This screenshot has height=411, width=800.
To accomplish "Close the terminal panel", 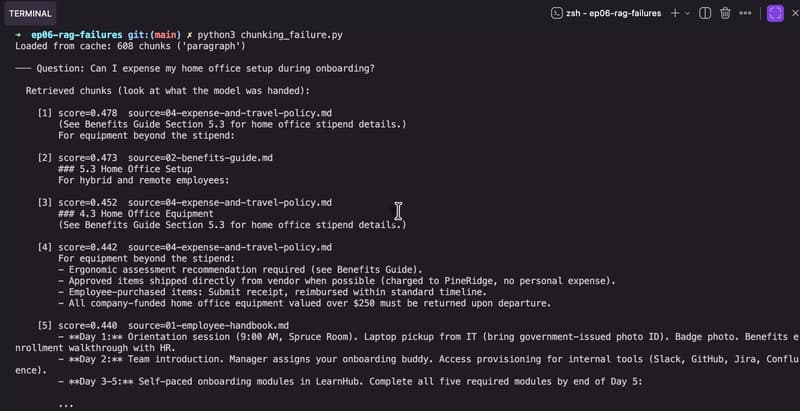I will pyautogui.click(x=795, y=13).
